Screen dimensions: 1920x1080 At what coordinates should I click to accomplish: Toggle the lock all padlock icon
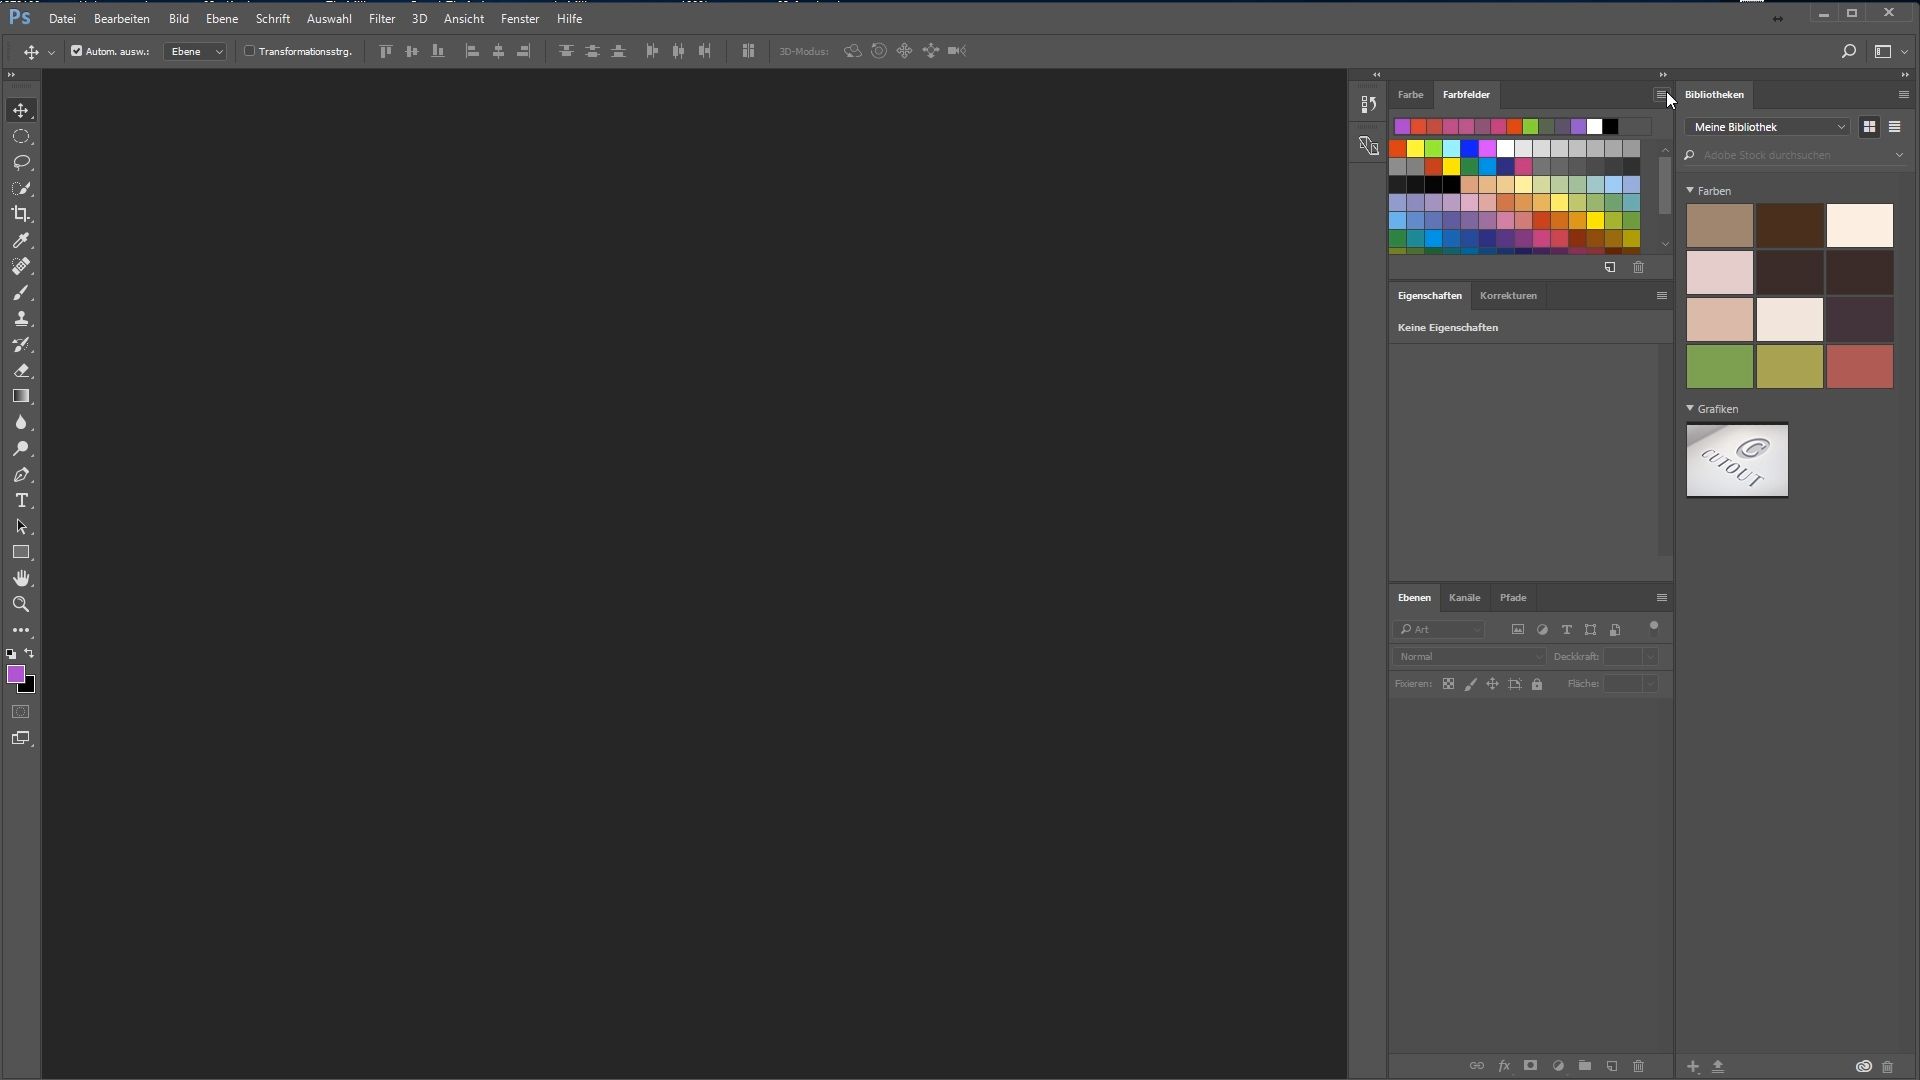pyautogui.click(x=1537, y=684)
